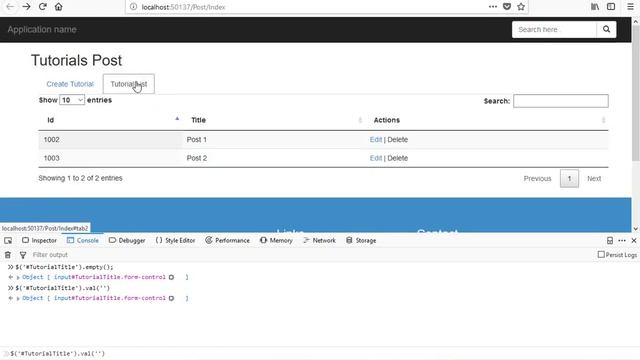Click the console command input line
This screenshot has width=640, height=360.
(320, 353)
